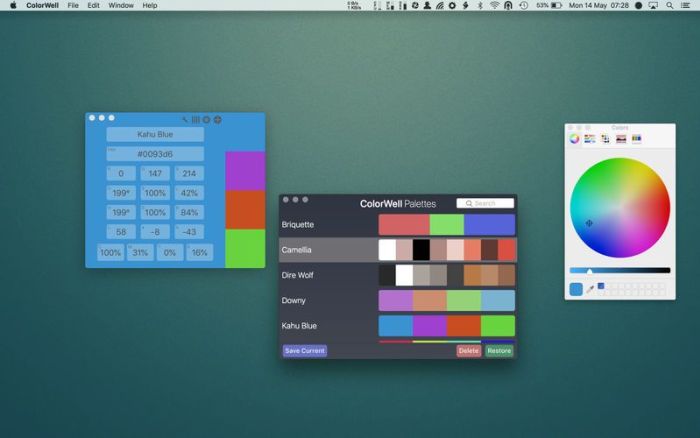This screenshot has width=700, height=438.
Task: Select the Pencils tab in Colors panel
Action: tap(637, 139)
